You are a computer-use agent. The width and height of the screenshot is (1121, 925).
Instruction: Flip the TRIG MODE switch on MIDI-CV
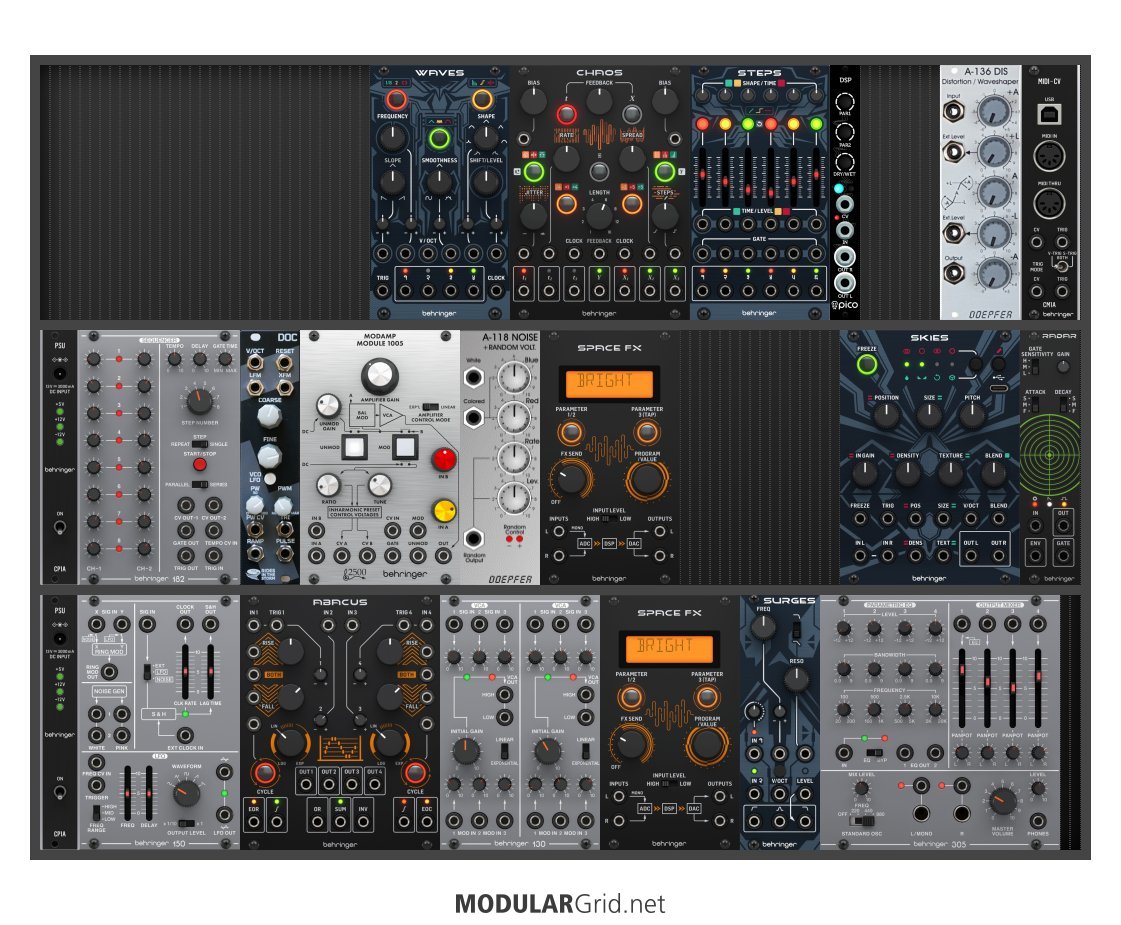point(1060,266)
